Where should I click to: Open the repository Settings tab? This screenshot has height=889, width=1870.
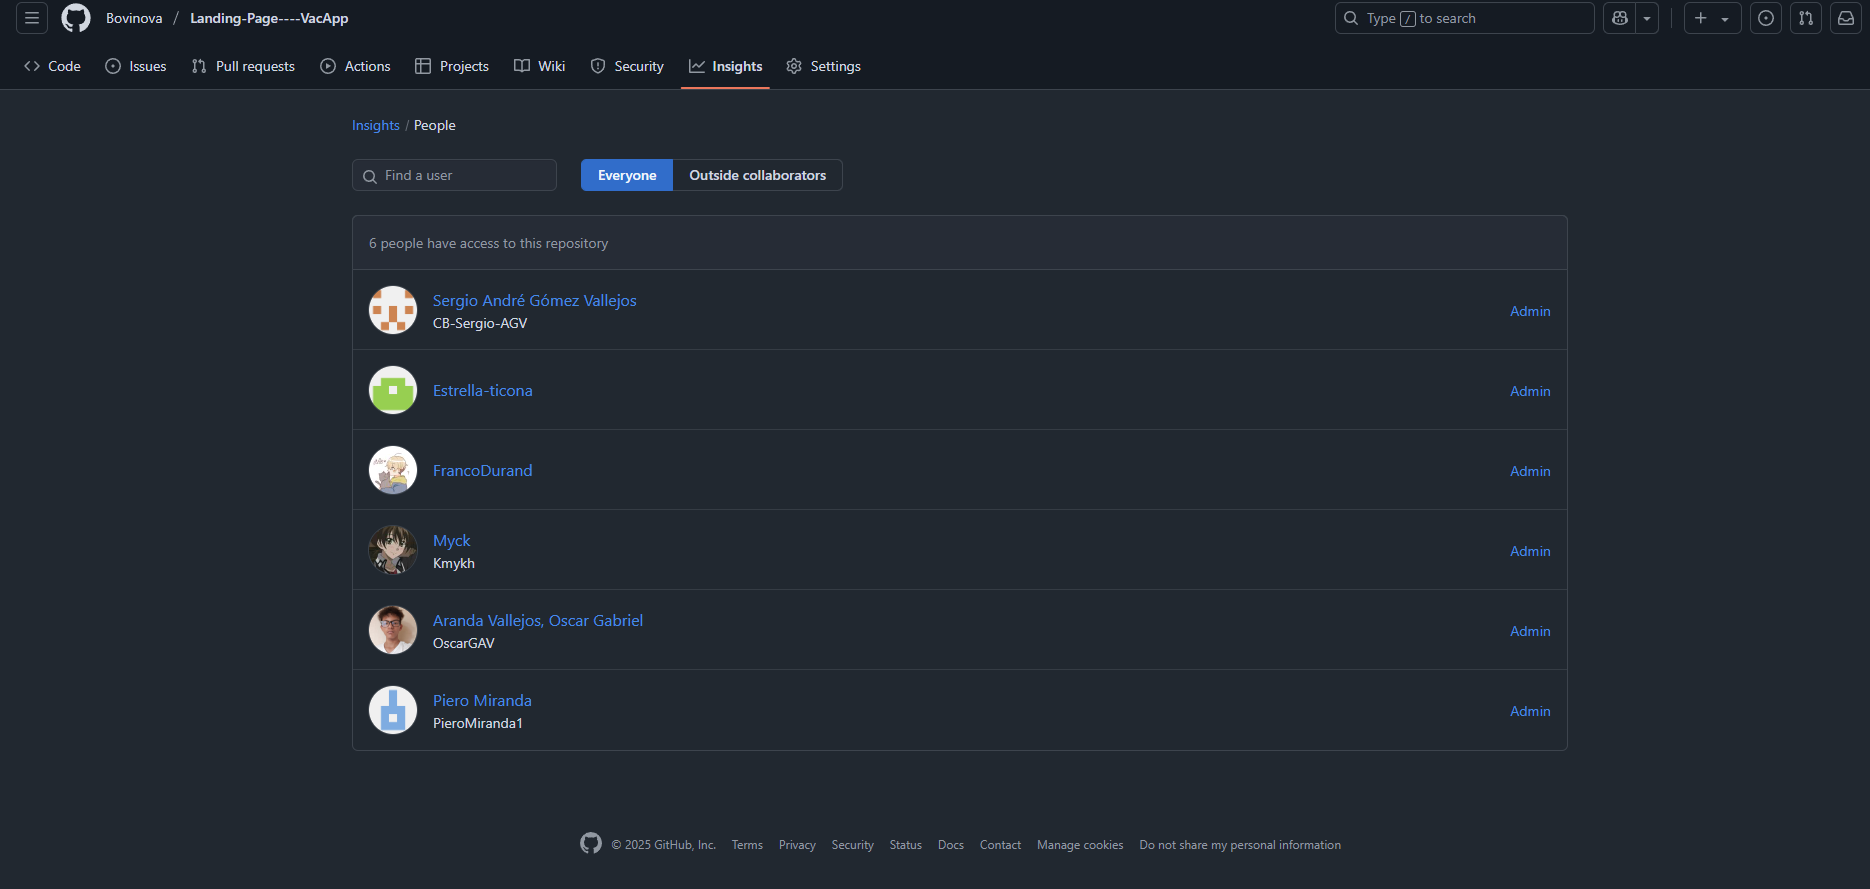[x=823, y=66]
